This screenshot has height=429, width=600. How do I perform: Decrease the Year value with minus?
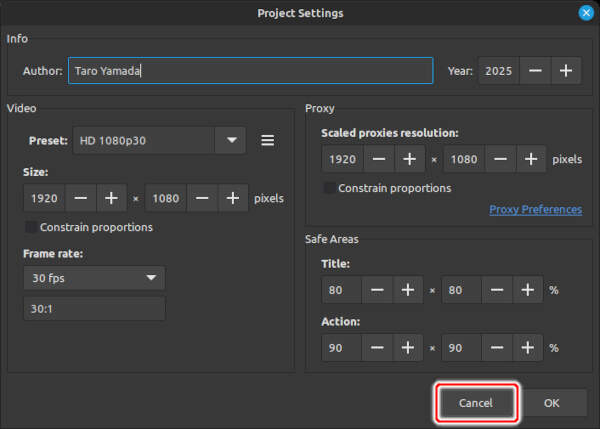535,71
